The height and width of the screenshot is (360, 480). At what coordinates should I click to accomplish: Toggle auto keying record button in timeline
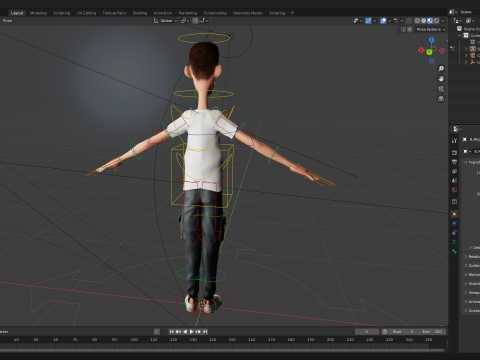156,332
